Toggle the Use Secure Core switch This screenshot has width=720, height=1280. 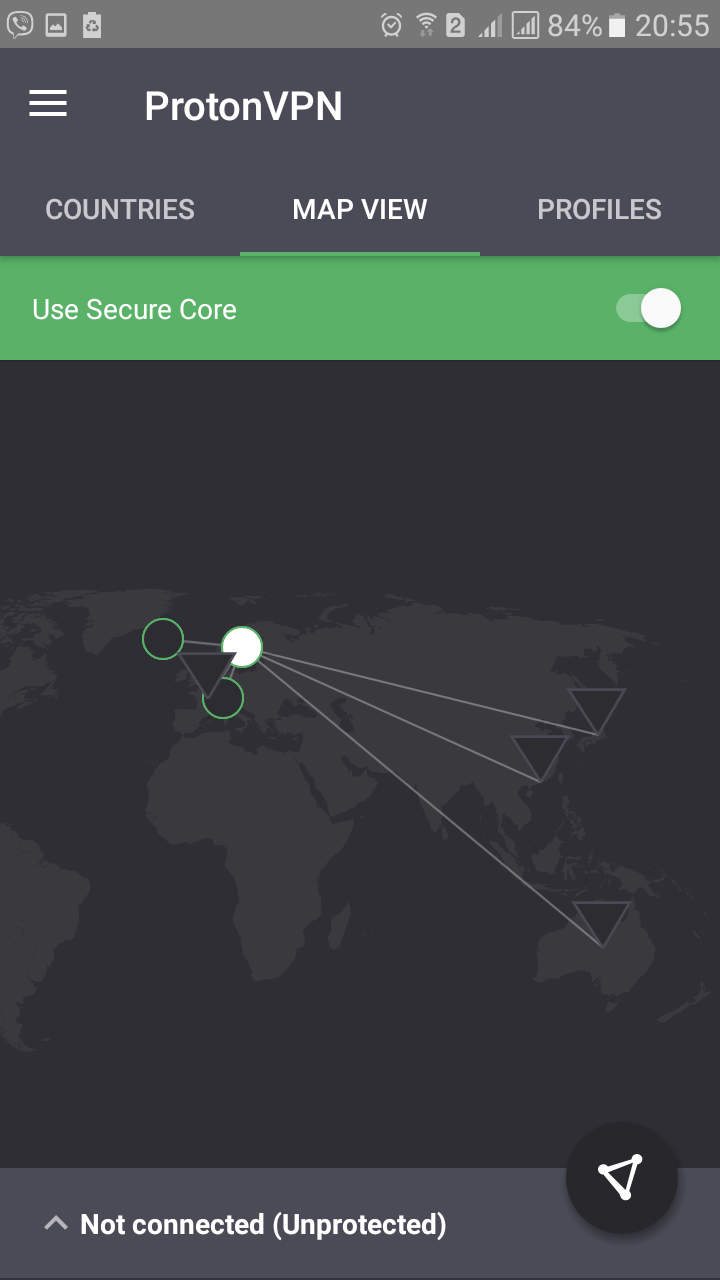(x=648, y=308)
